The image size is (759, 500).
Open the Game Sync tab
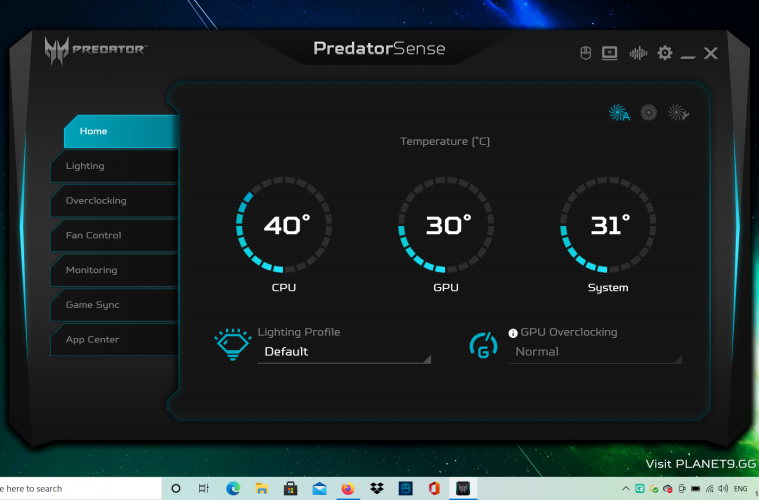pos(115,305)
